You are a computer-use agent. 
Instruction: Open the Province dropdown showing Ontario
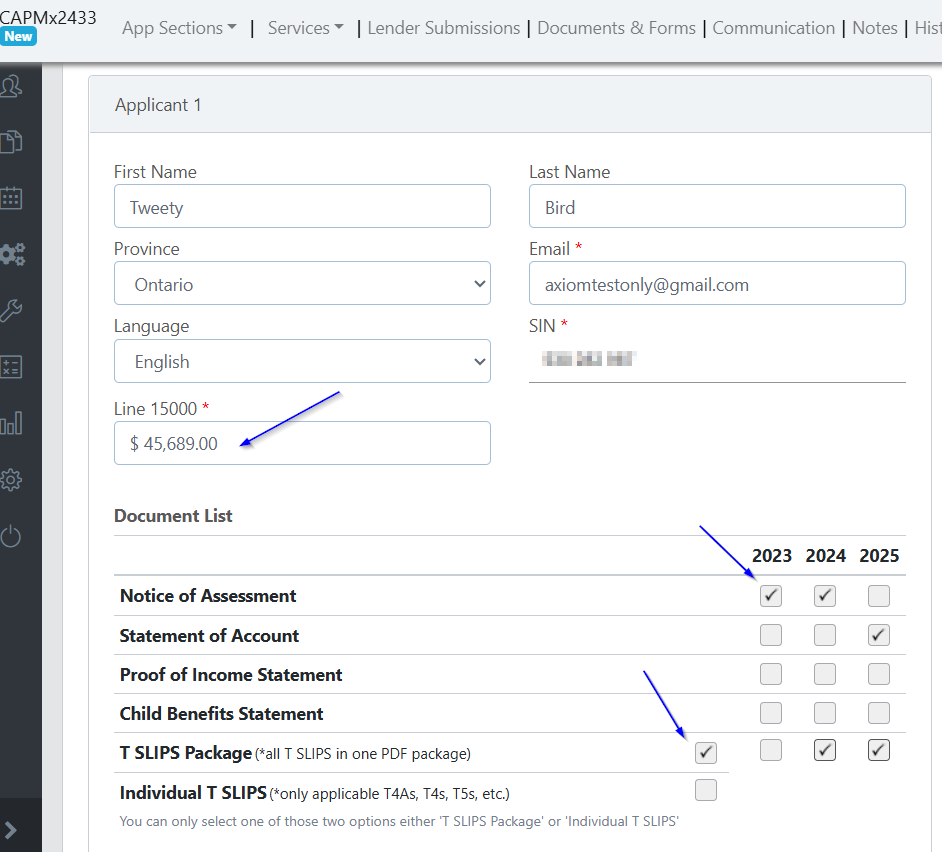(302, 284)
